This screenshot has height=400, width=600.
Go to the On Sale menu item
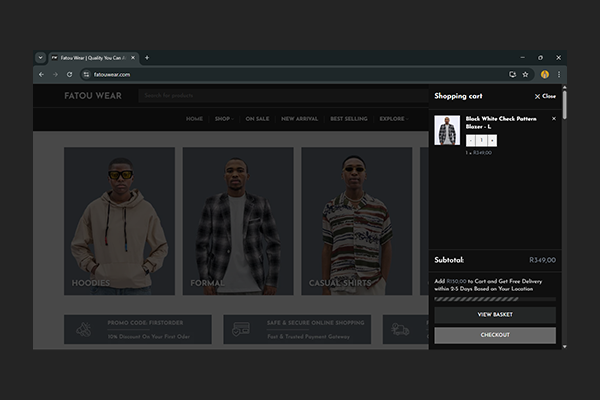pyautogui.click(x=257, y=119)
